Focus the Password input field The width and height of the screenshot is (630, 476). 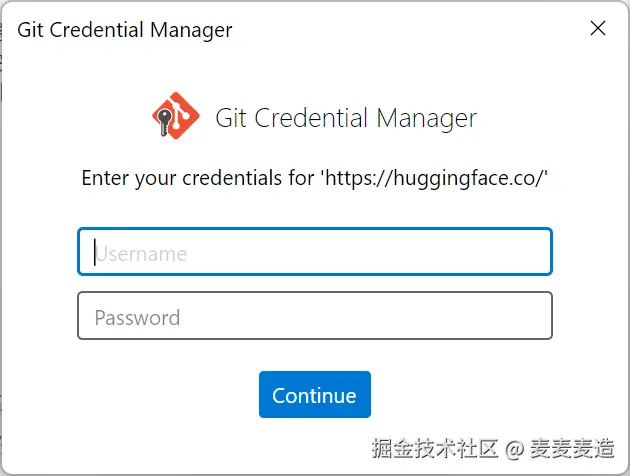[x=315, y=315]
